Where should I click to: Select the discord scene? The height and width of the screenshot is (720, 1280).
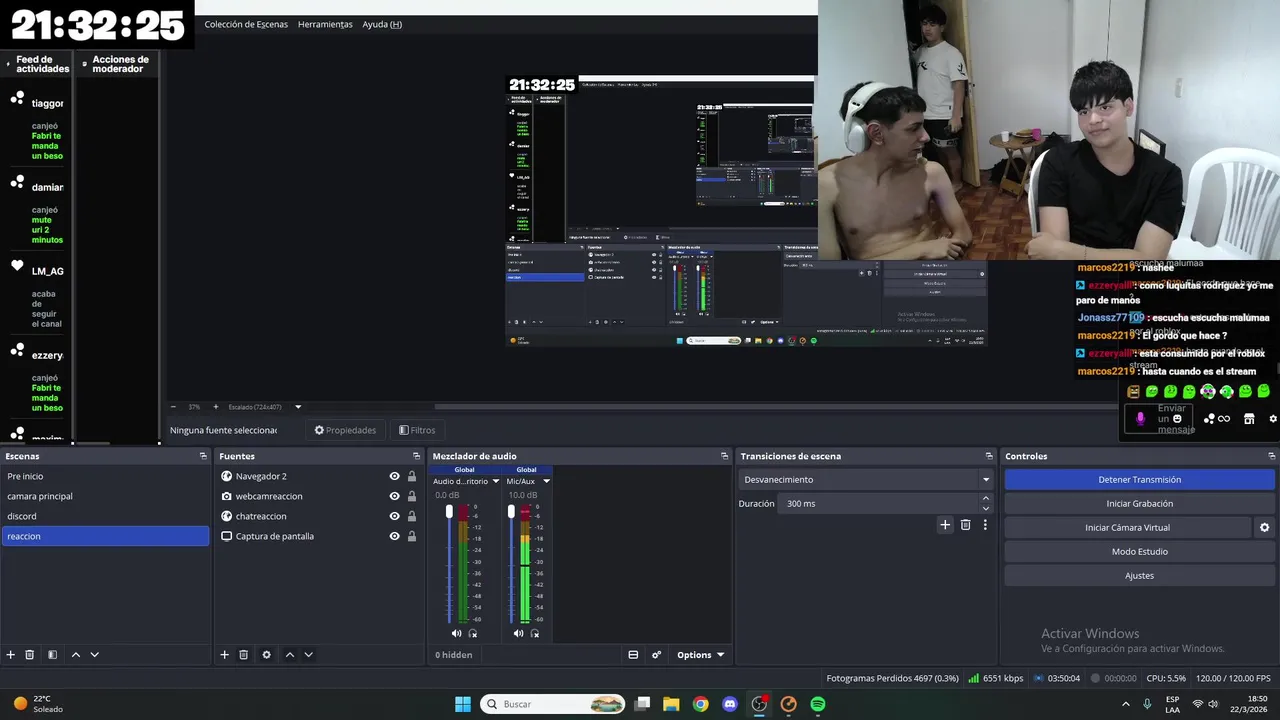coord(104,516)
